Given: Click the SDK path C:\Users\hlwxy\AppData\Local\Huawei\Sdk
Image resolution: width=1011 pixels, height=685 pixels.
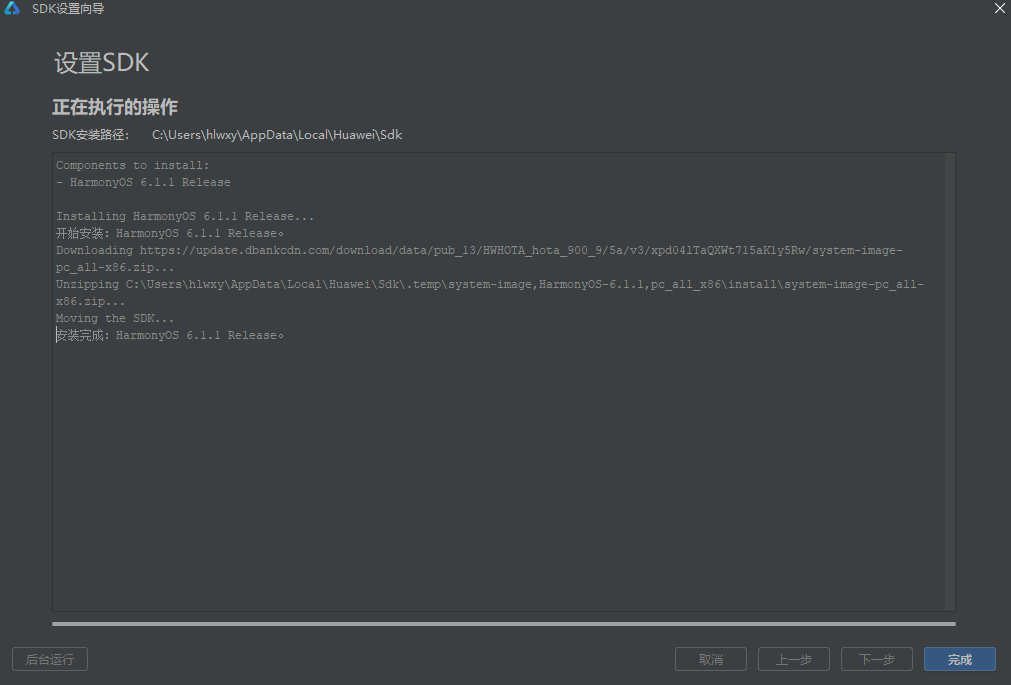Looking at the screenshot, I should 277,135.
